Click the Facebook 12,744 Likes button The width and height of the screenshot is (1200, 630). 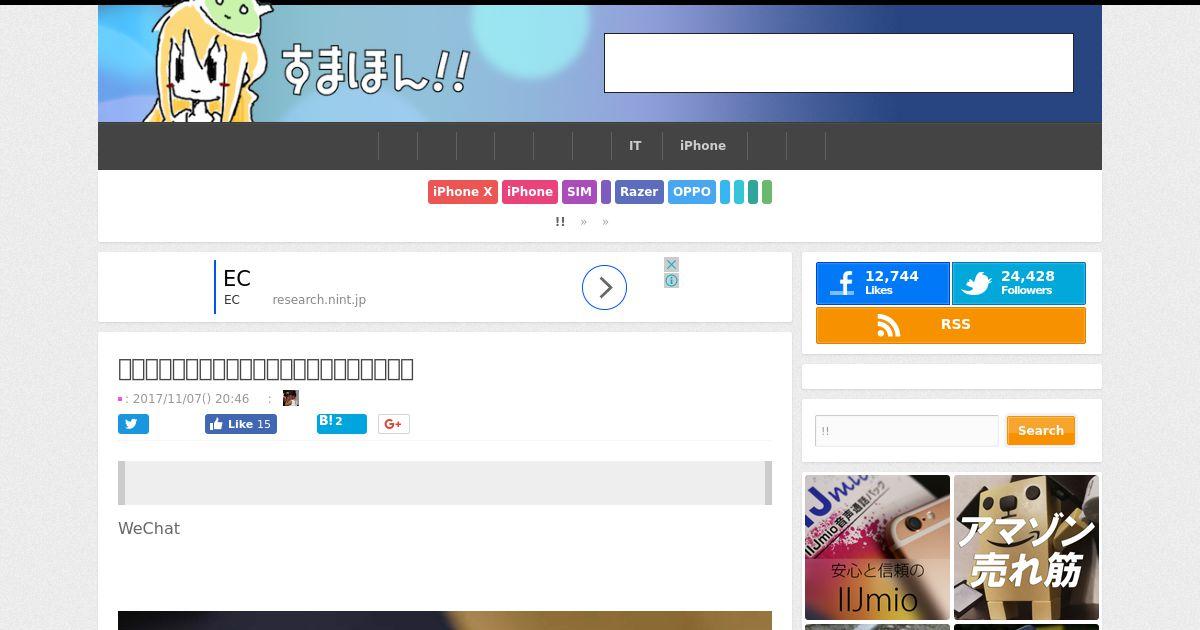click(883, 284)
